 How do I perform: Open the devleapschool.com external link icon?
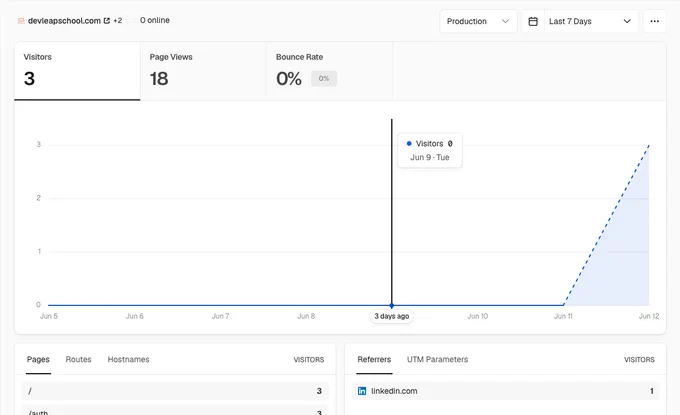[x=107, y=21]
